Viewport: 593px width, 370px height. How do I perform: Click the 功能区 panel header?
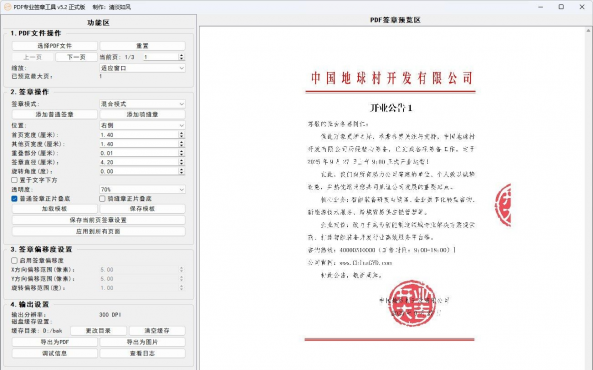tap(98, 23)
